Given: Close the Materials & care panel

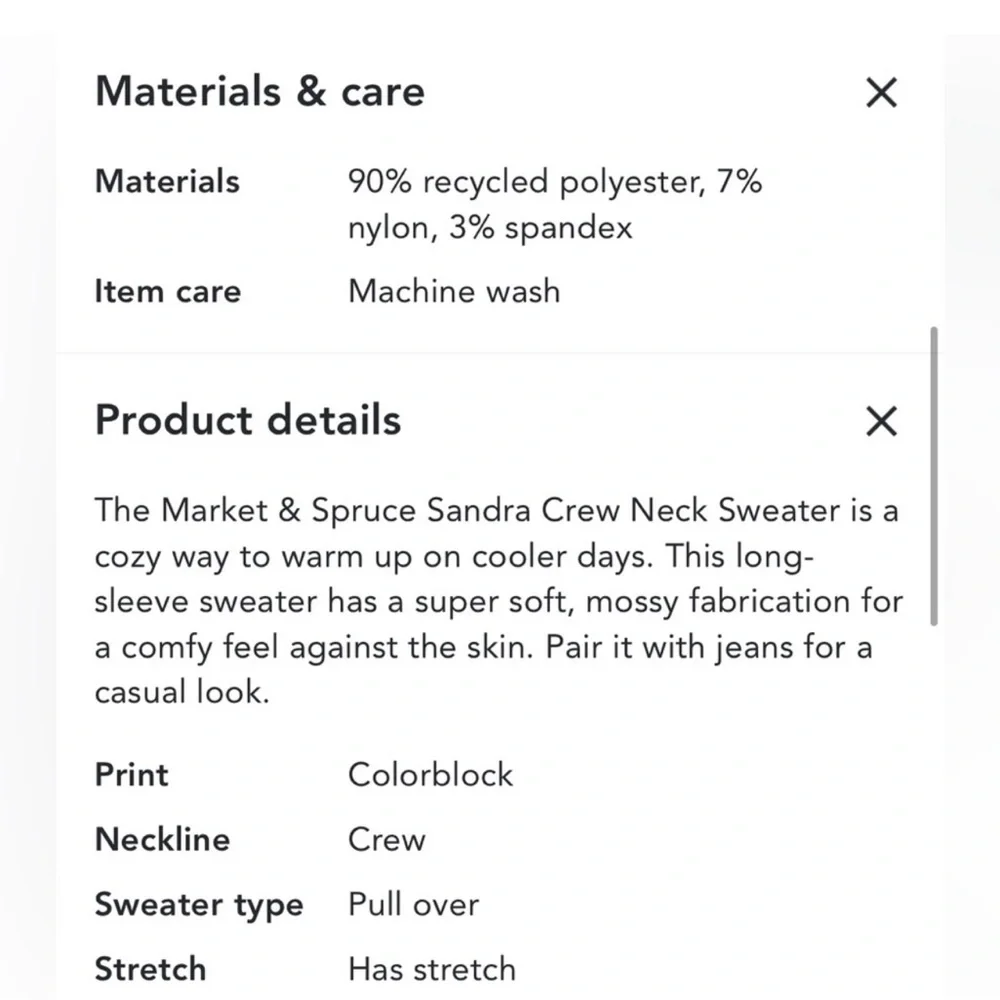Looking at the screenshot, I should pos(881,92).
